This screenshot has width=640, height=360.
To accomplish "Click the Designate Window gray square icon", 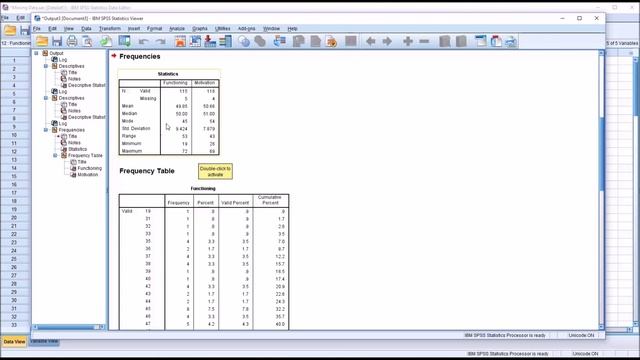I will [351, 41].
